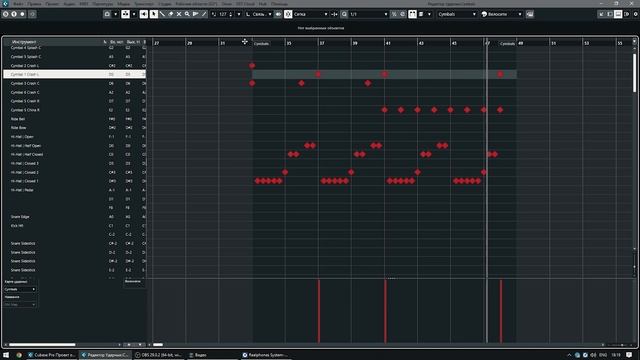
Task: Open the Студия menu
Action: pos(164,4)
